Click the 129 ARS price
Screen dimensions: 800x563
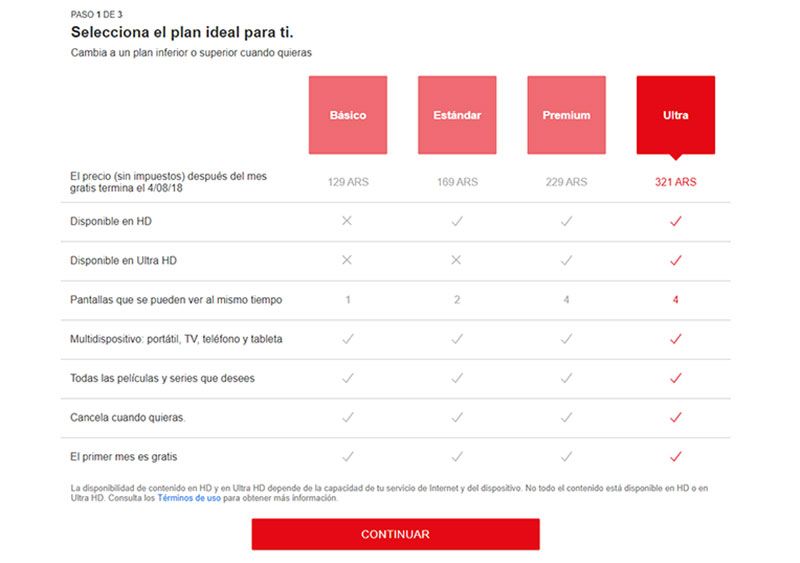(x=347, y=182)
